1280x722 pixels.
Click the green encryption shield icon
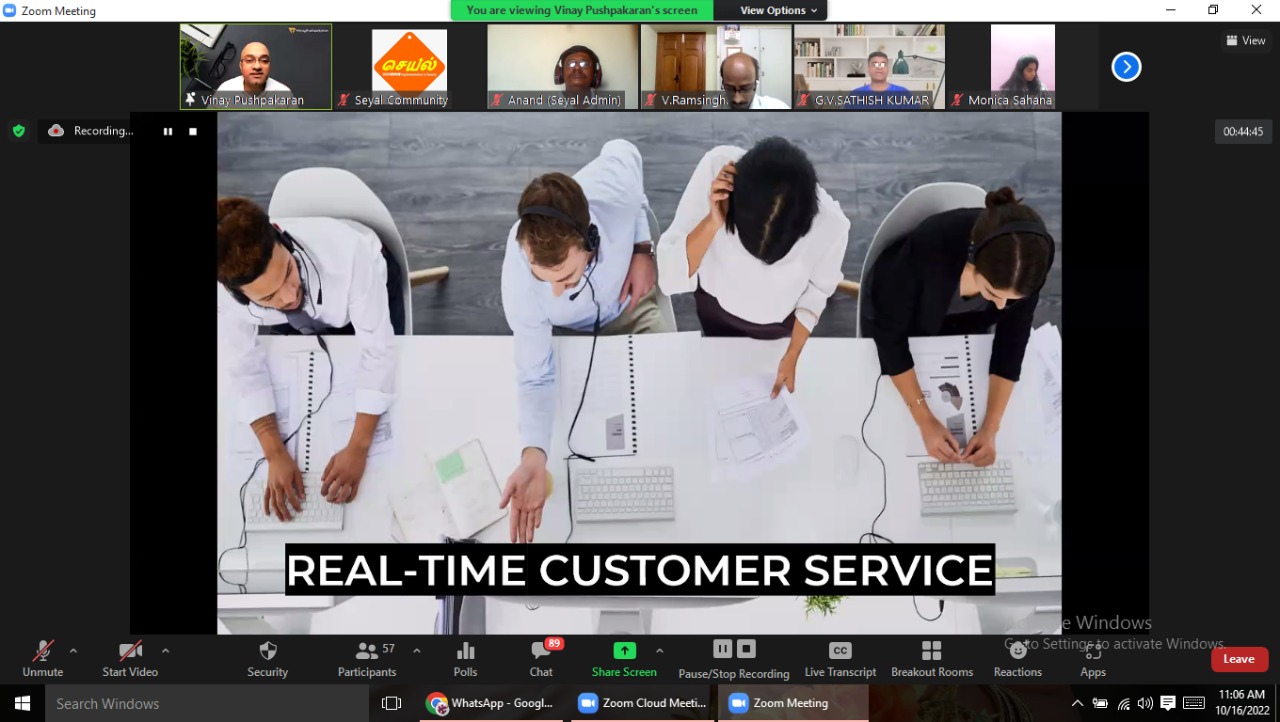pyautogui.click(x=18, y=131)
